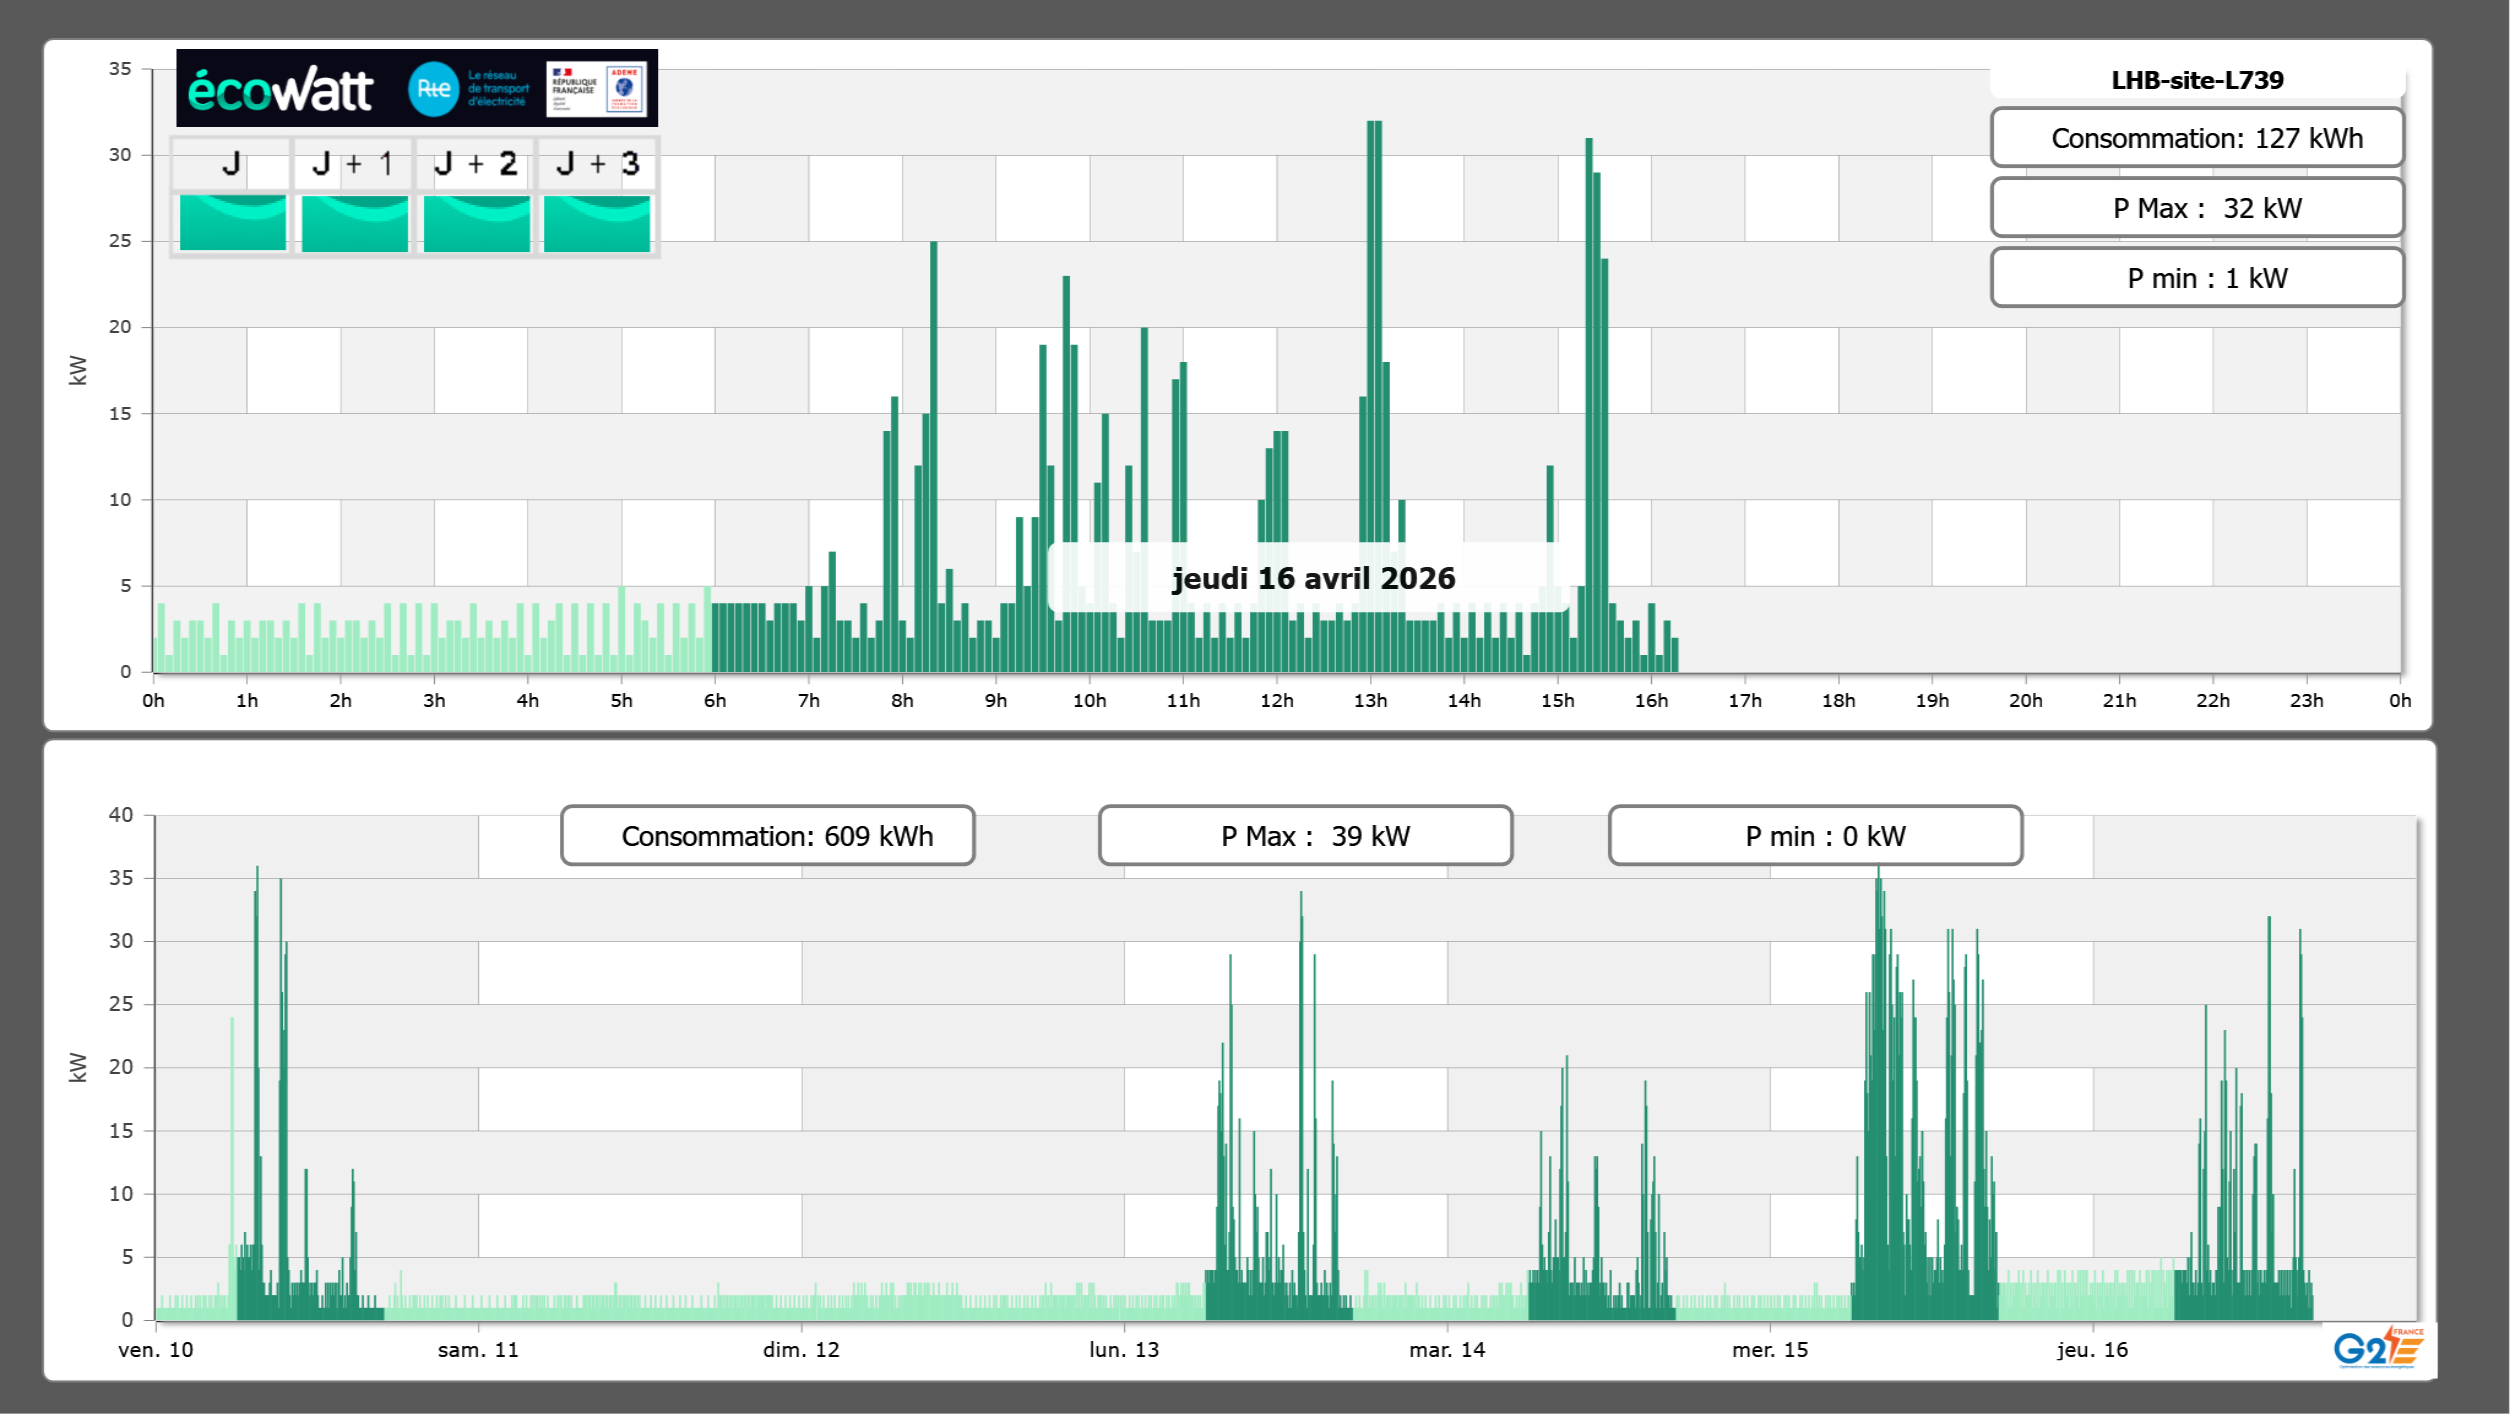
Task: Click the écoWatt logo
Action: pos(280,90)
